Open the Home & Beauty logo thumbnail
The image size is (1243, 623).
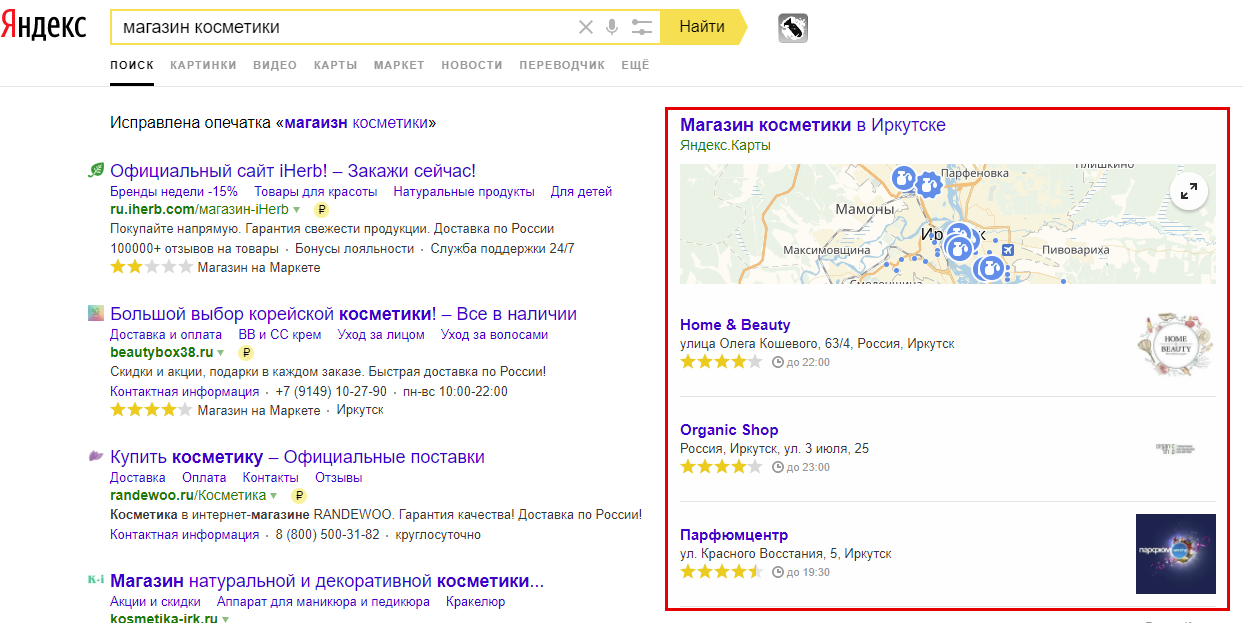(x=1176, y=344)
